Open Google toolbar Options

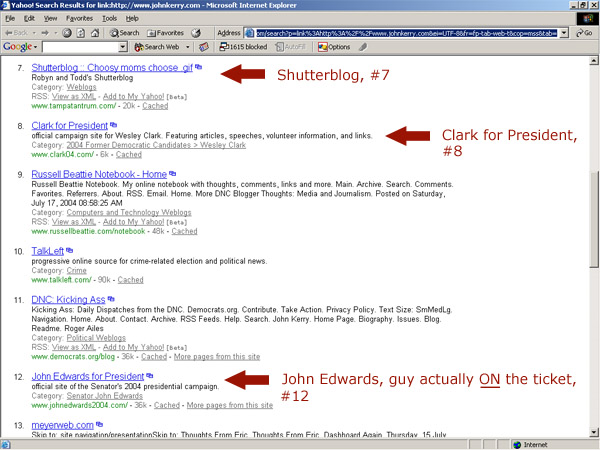point(335,47)
